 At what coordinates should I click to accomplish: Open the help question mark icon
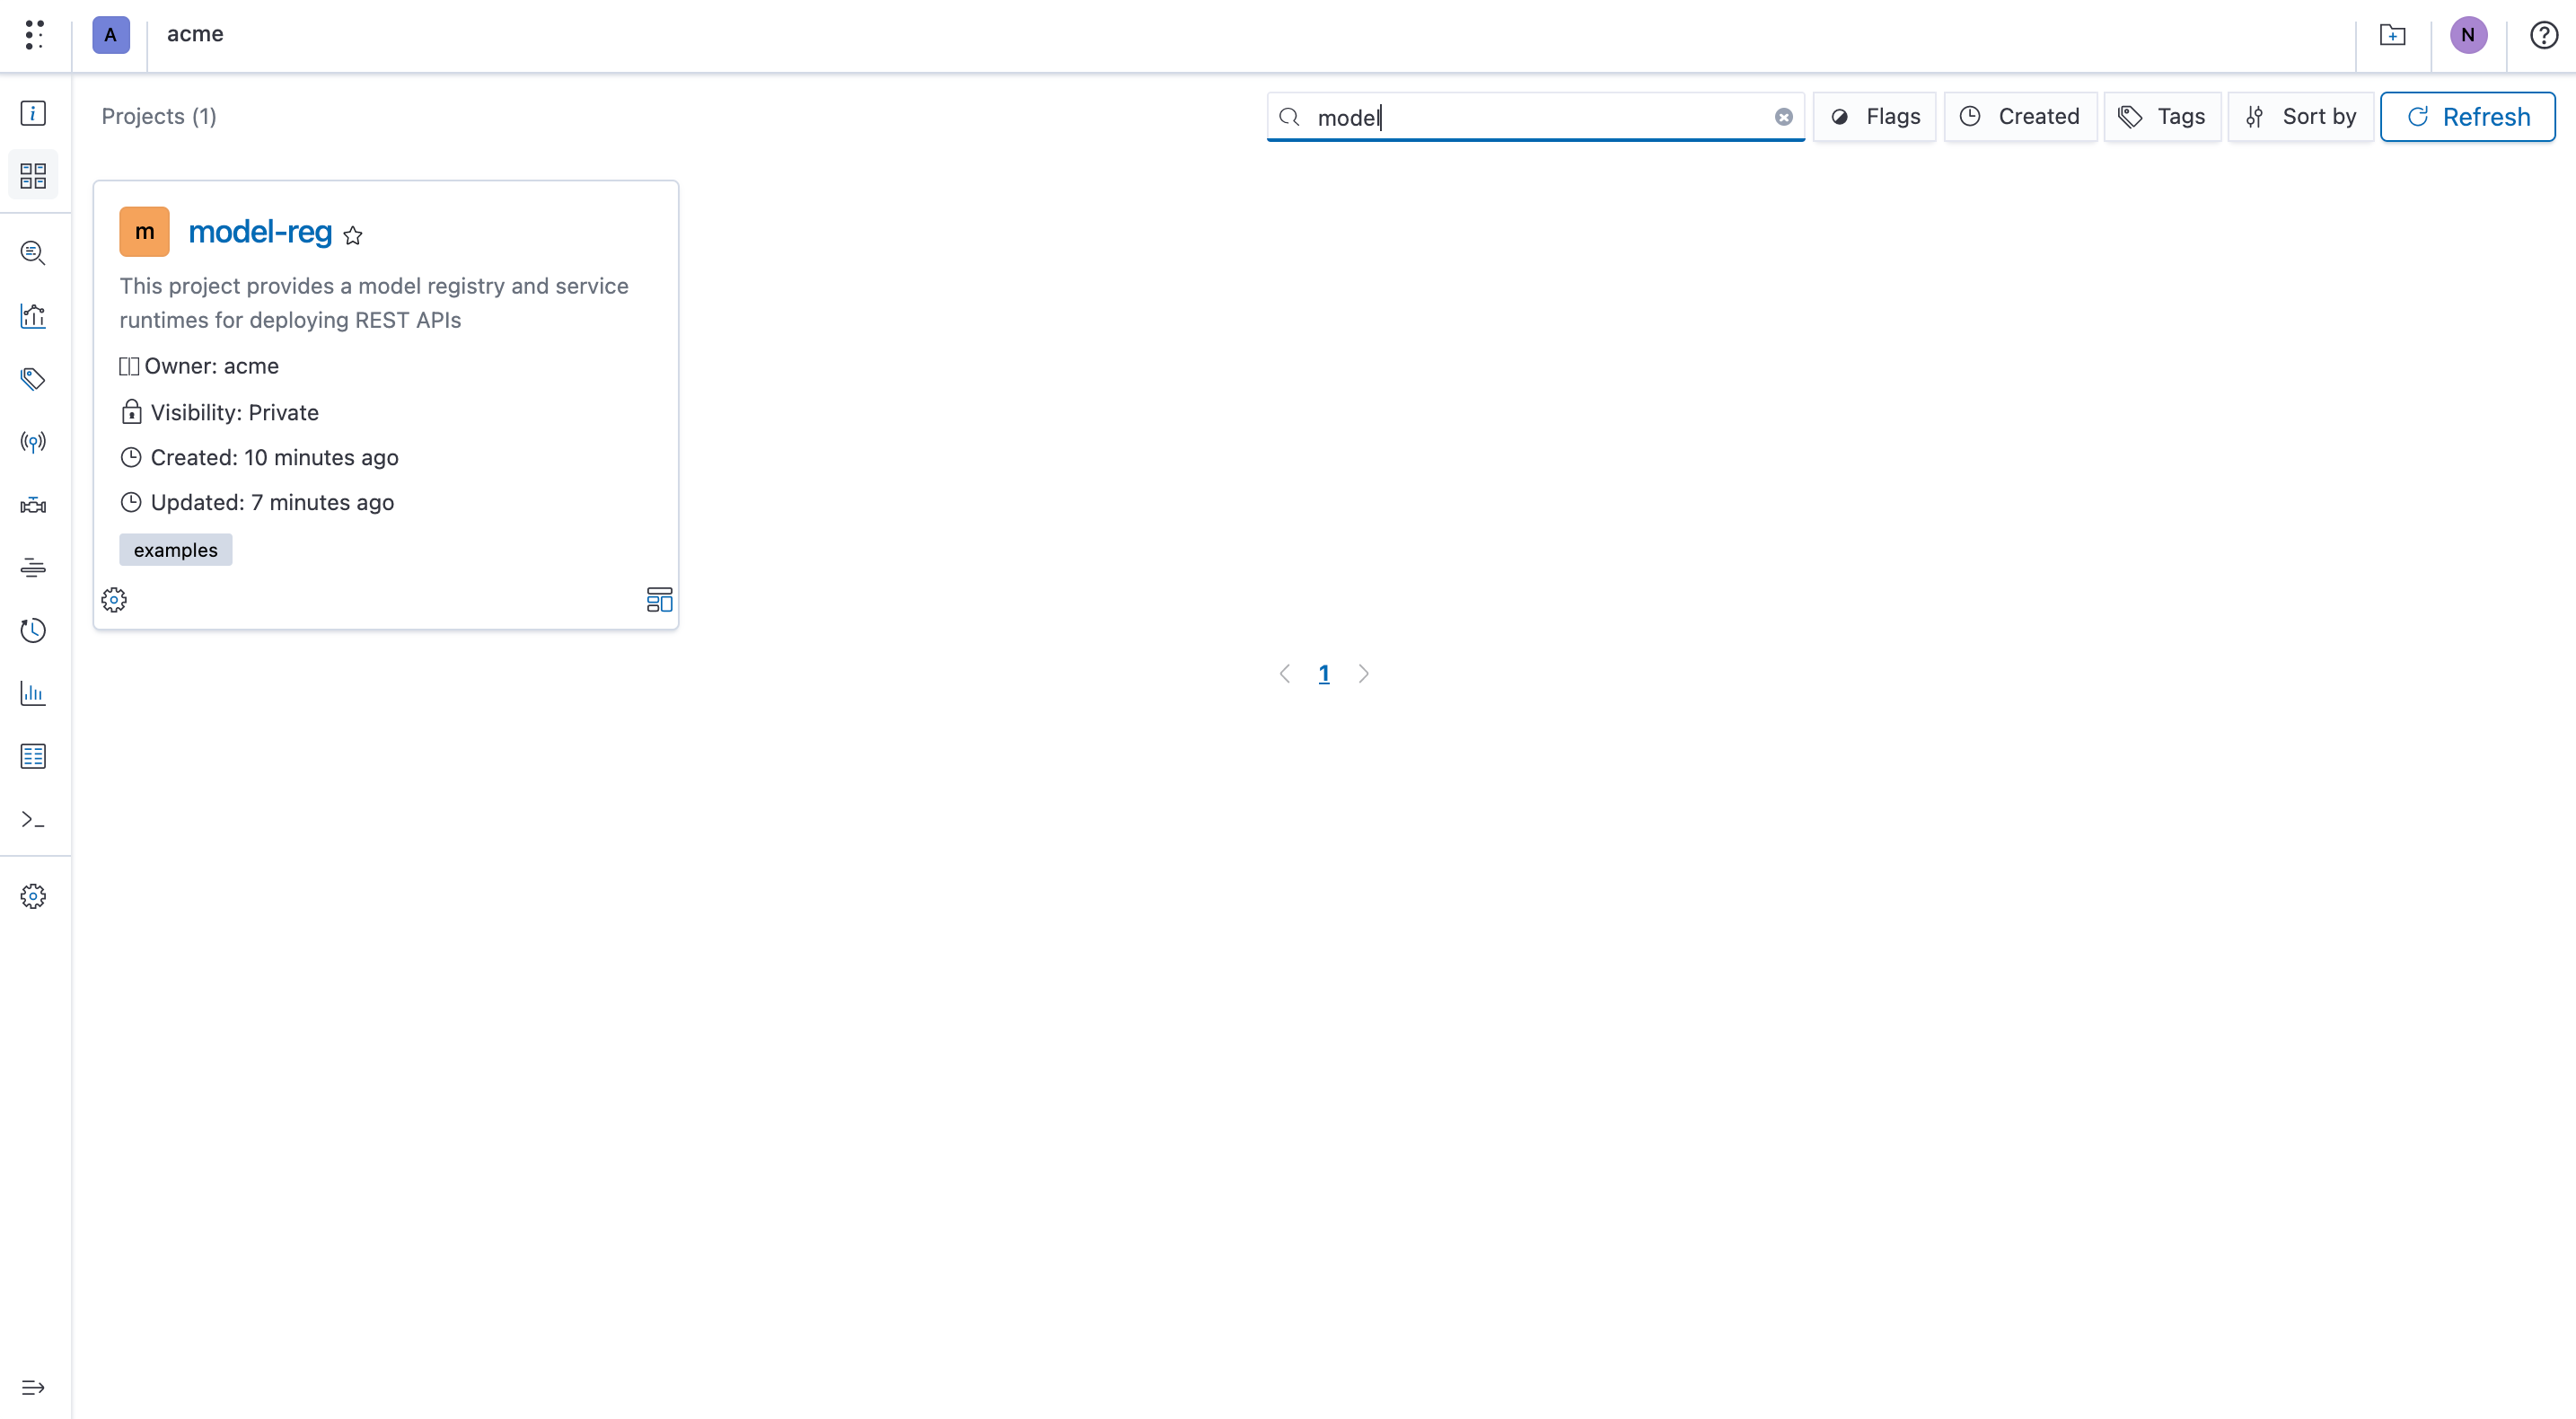(2543, 35)
